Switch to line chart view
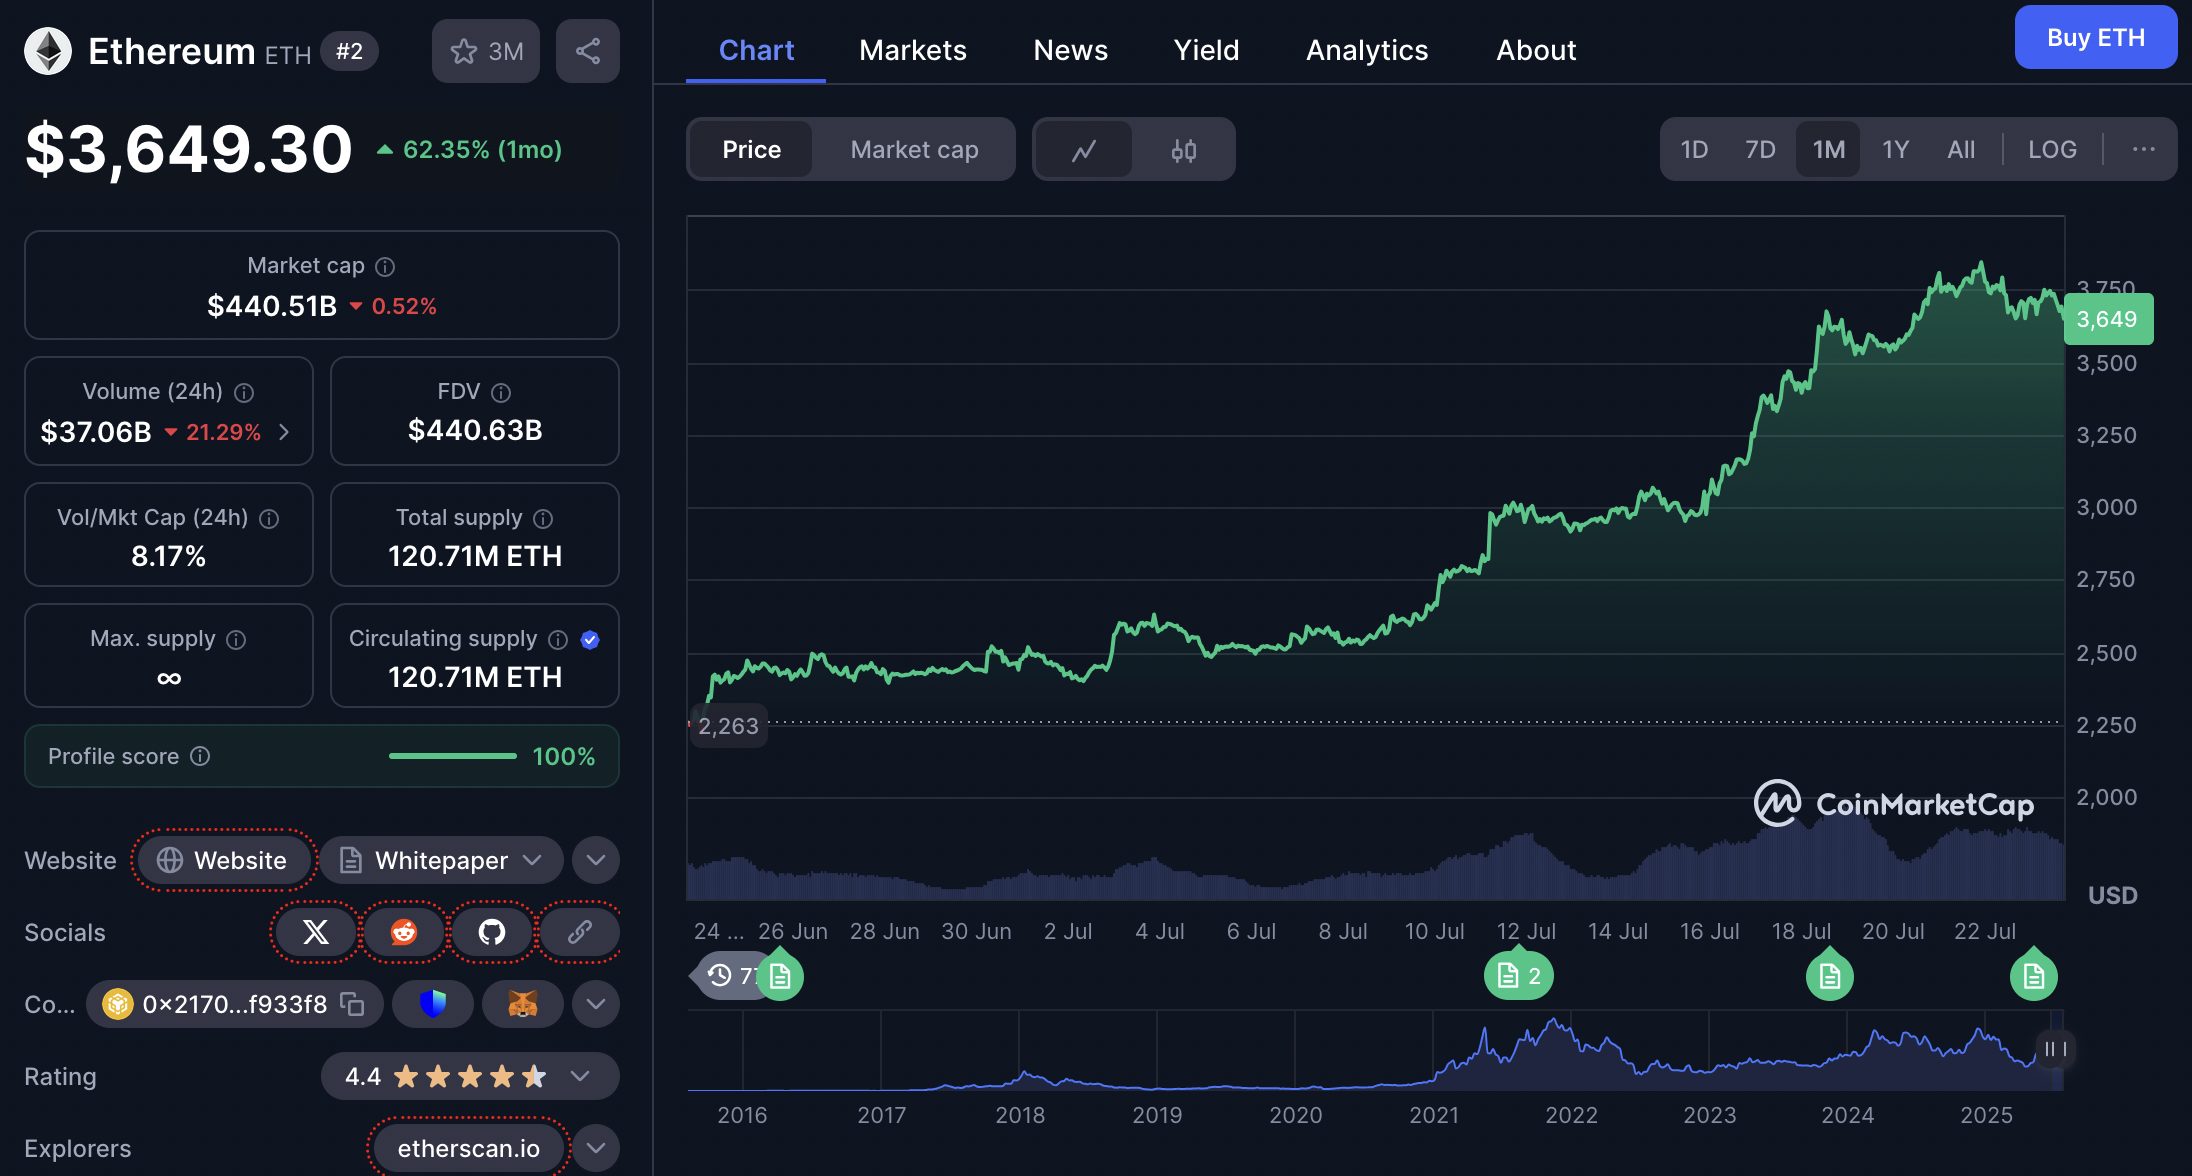This screenshot has height=1176, width=2192. pyautogui.click(x=1084, y=150)
